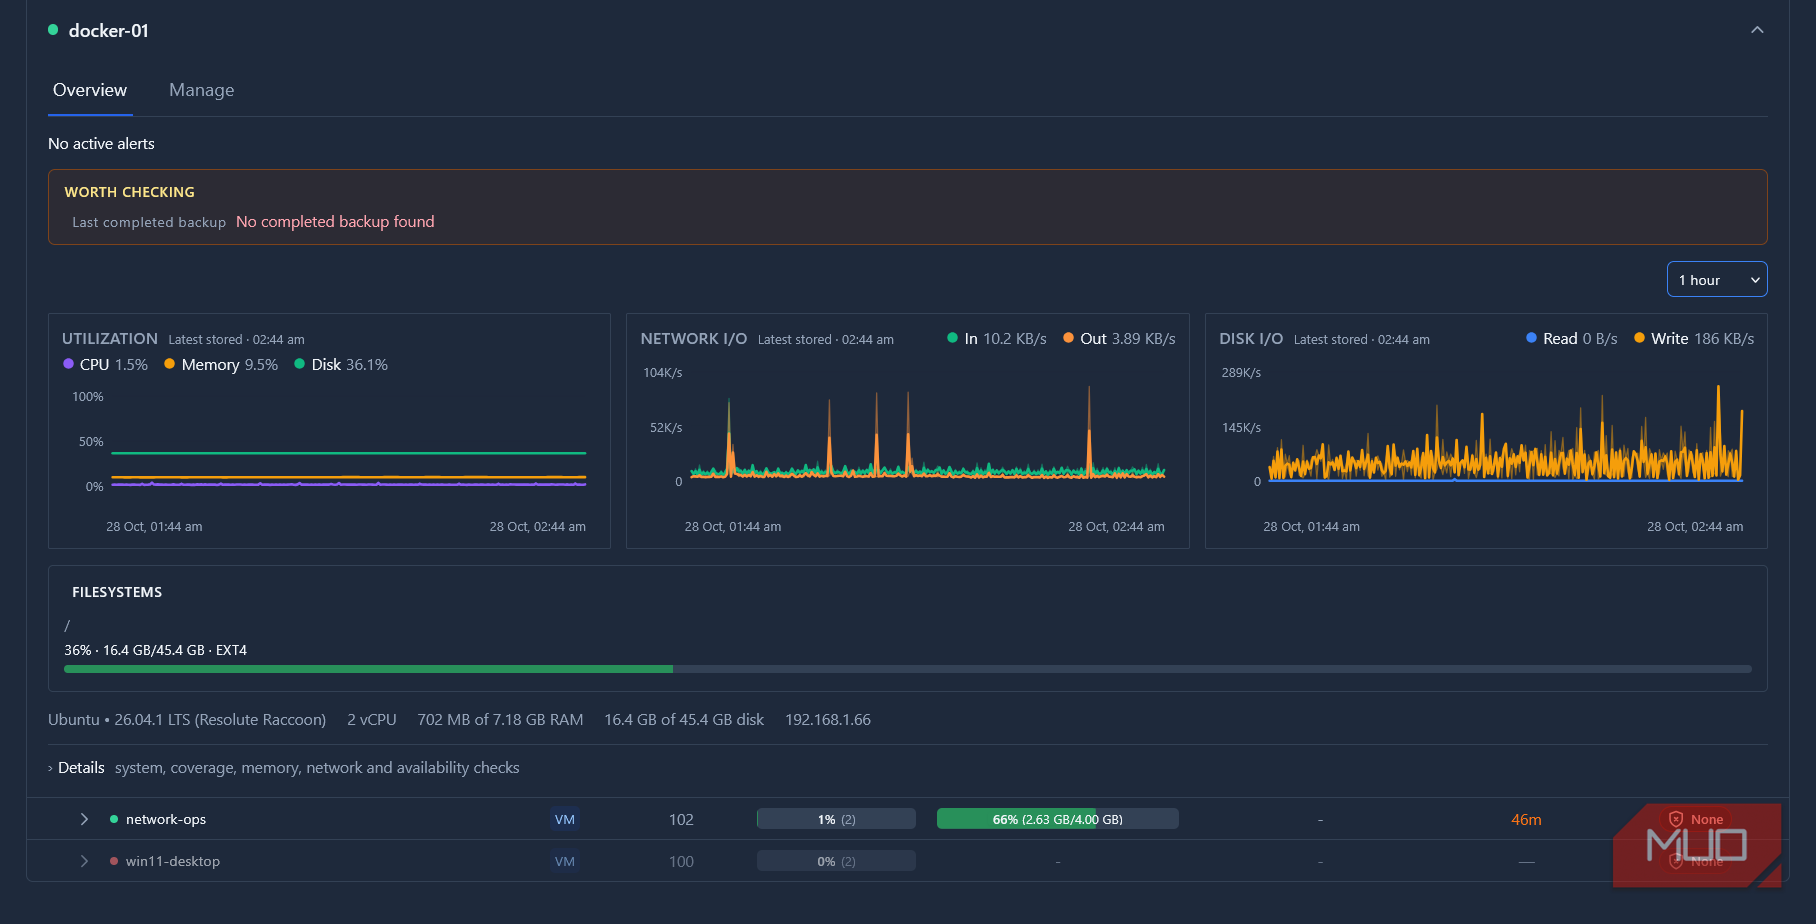Toggle the disk Write legend dot
This screenshot has width=1816, height=924.
pos(1639,338)
